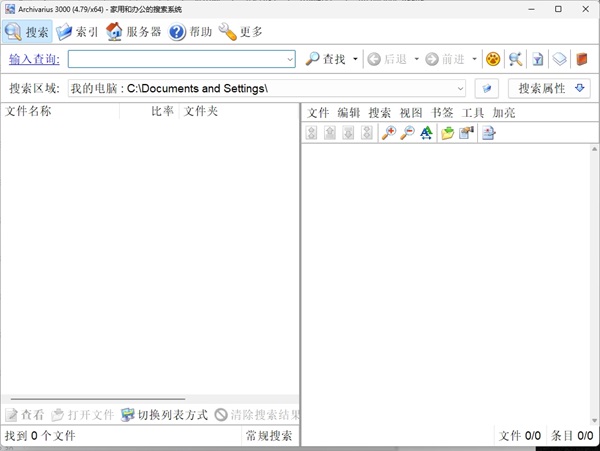Maximize the Archivarius 3000 window
The width and height of the screenshot is (600, 451).
pyautogui.click(x=558, y=9)
